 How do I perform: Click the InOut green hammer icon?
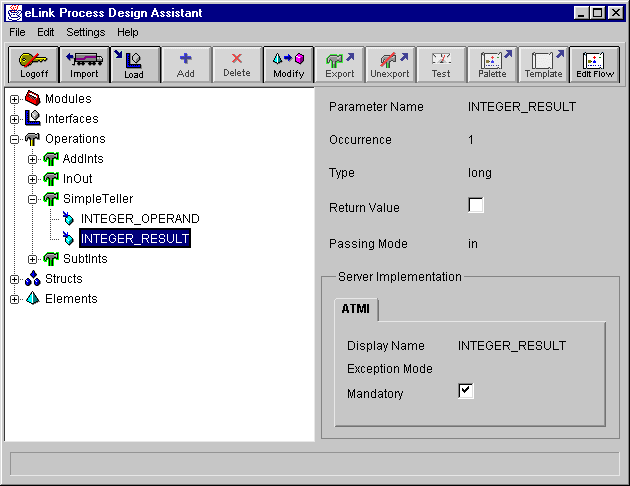[51, 179]
